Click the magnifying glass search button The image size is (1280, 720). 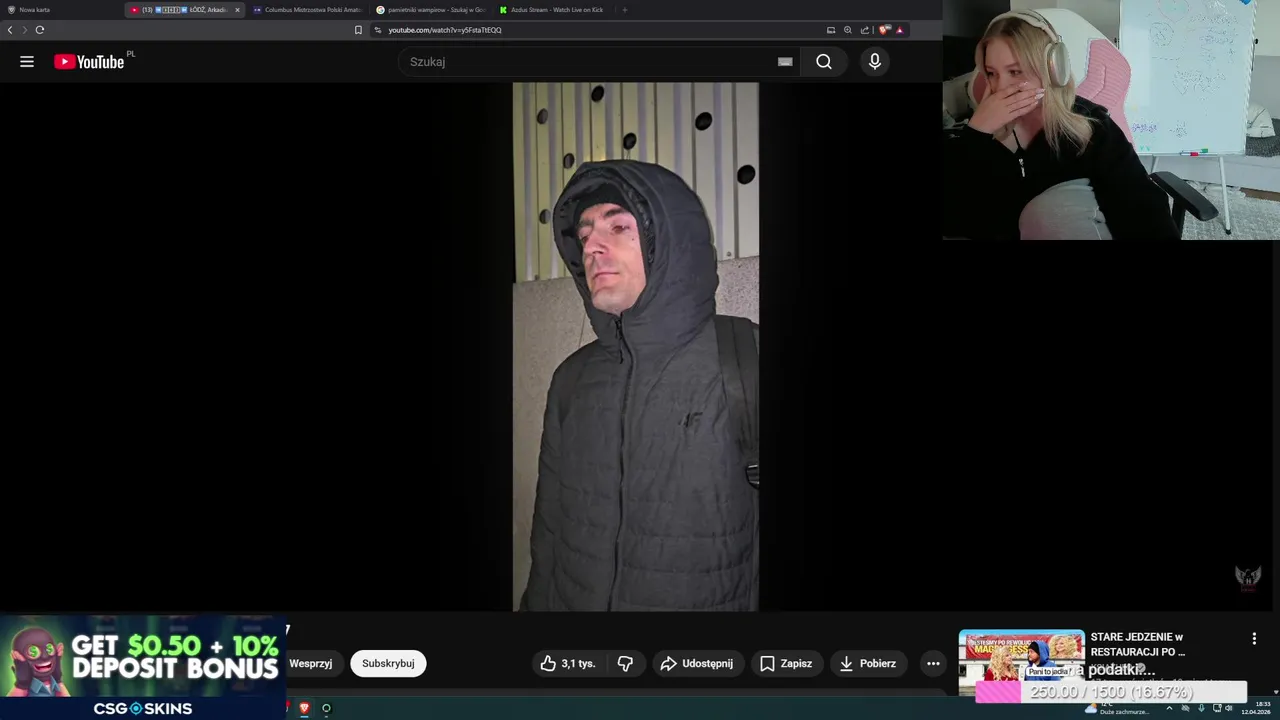pos(823,62)
